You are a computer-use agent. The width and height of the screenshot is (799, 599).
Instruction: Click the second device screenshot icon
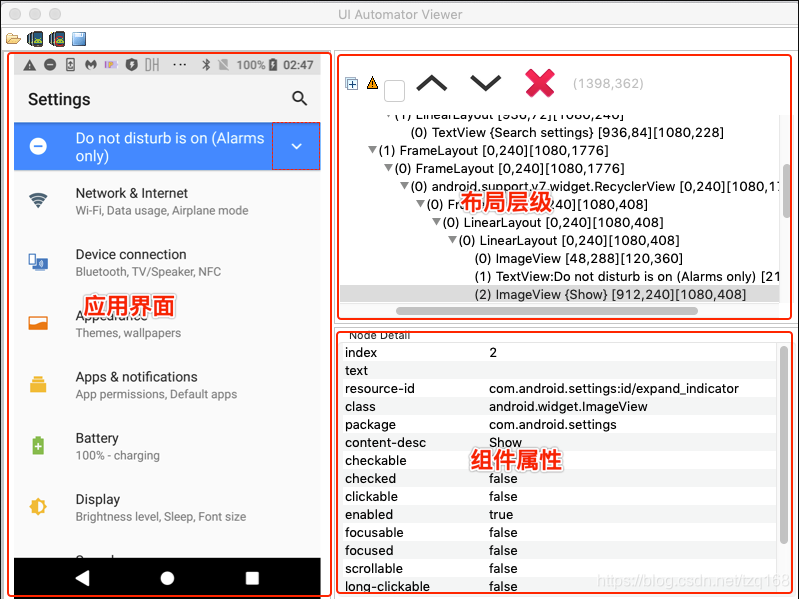coord(57,39)
